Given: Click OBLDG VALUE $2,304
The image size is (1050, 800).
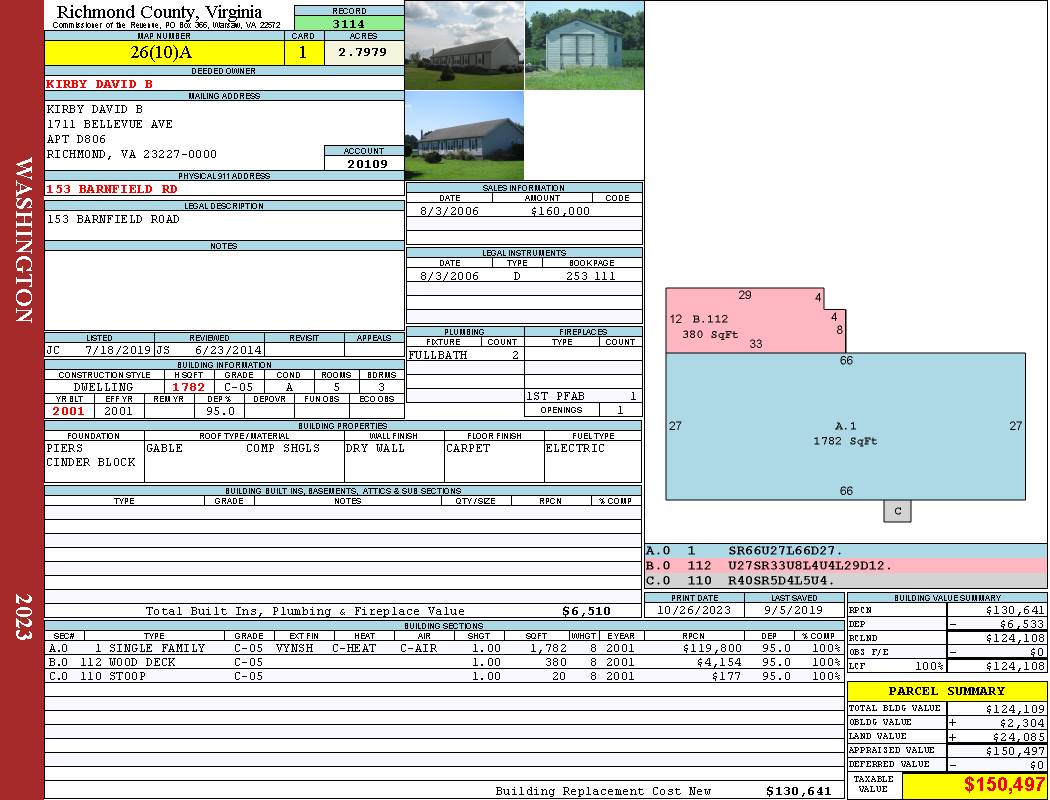Looking at the screenshot, I should (1022, 723).
